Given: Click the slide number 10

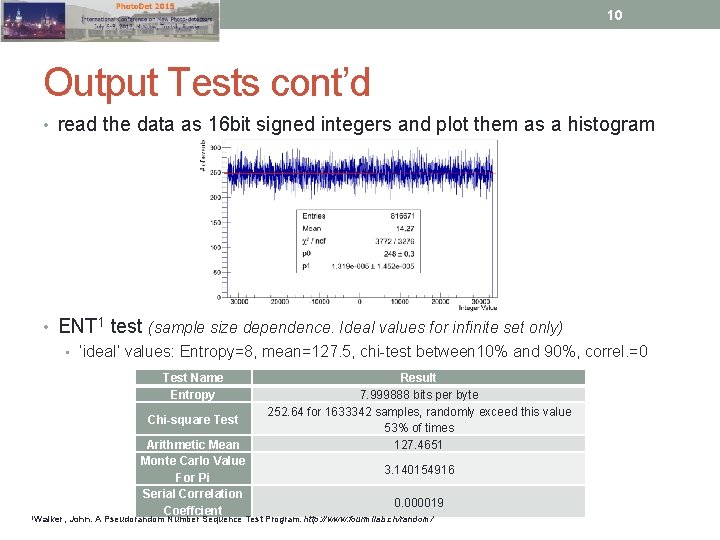Looking at the screenshot, I should coord(614,15).
